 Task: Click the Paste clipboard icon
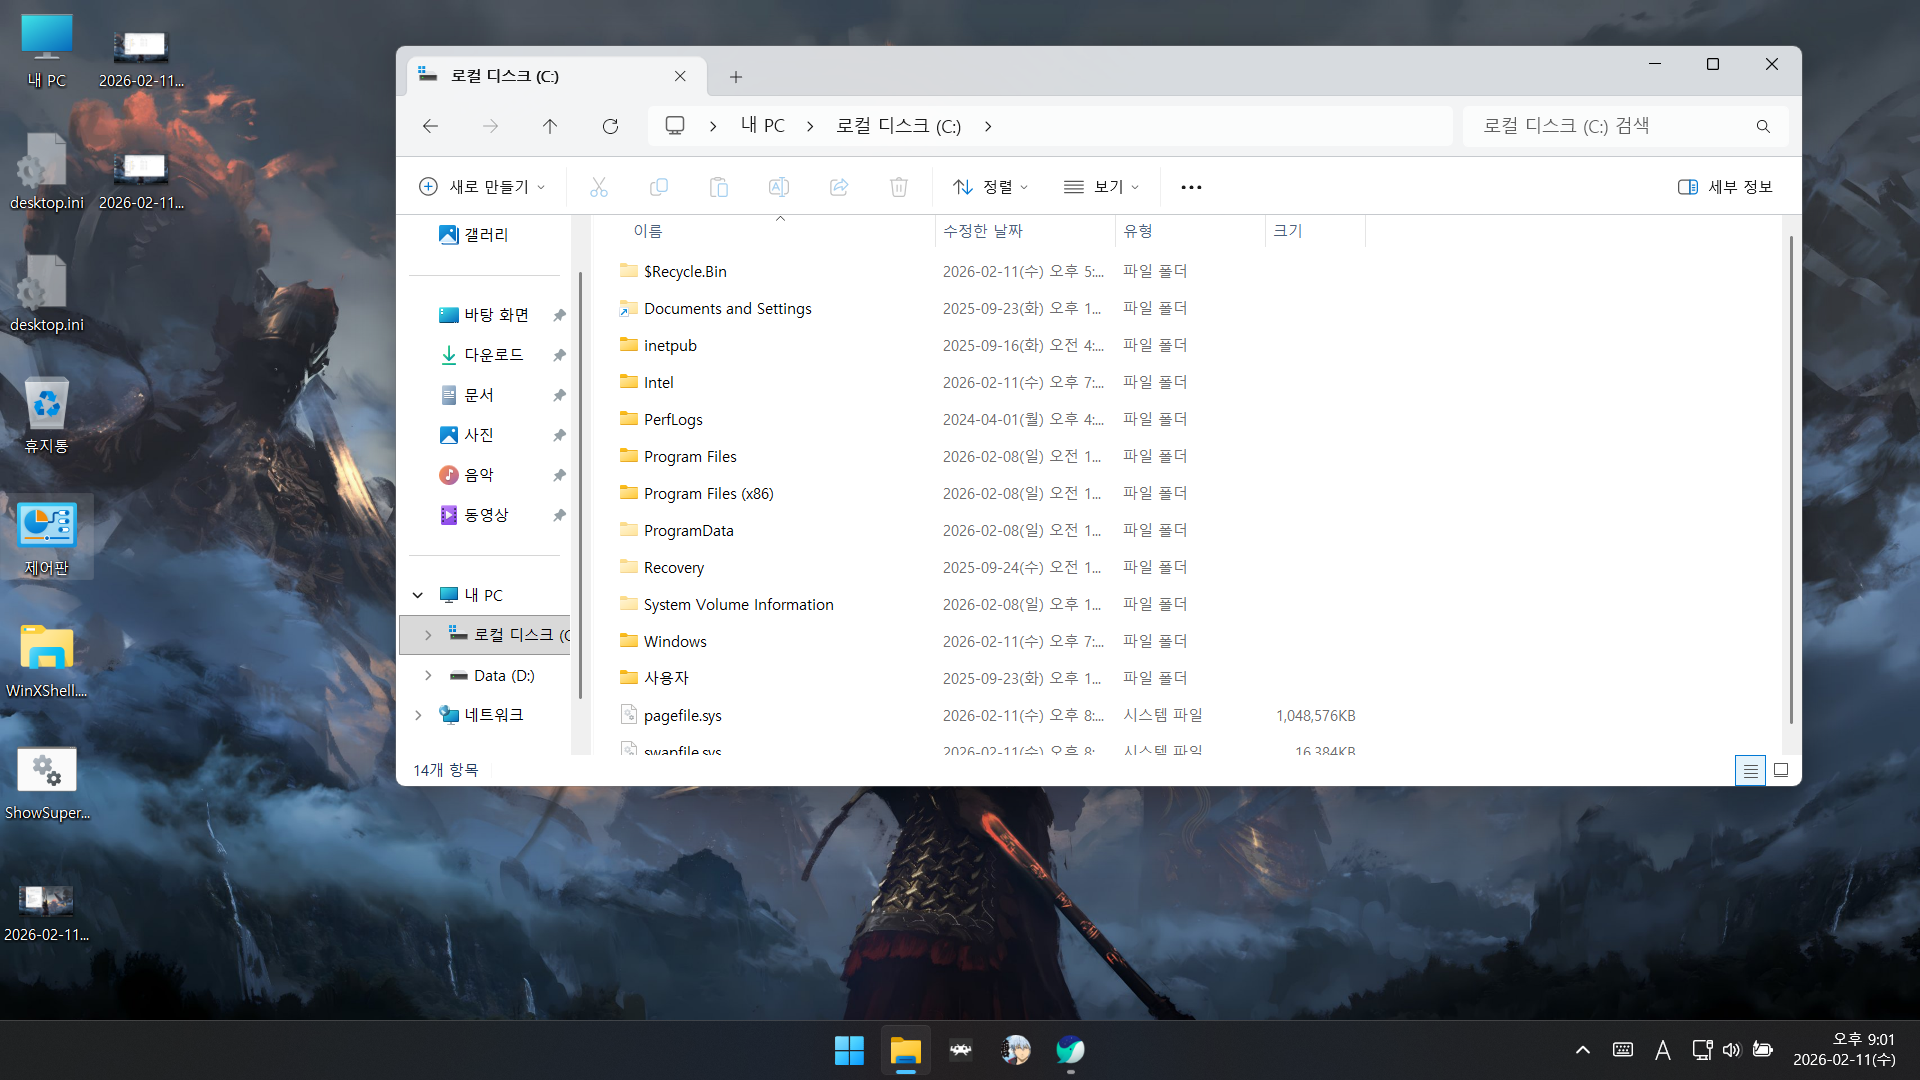719,187
